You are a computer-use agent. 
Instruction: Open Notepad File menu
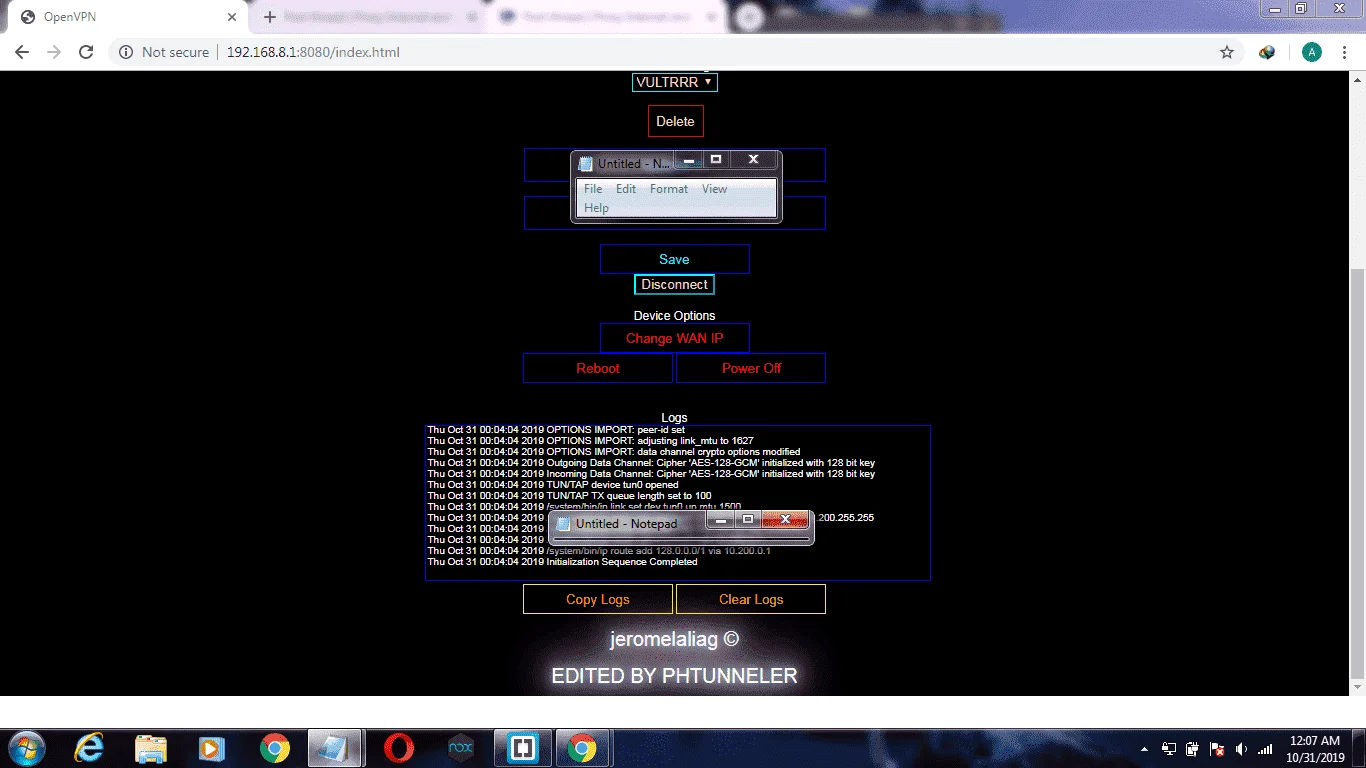tap(593, 189)
